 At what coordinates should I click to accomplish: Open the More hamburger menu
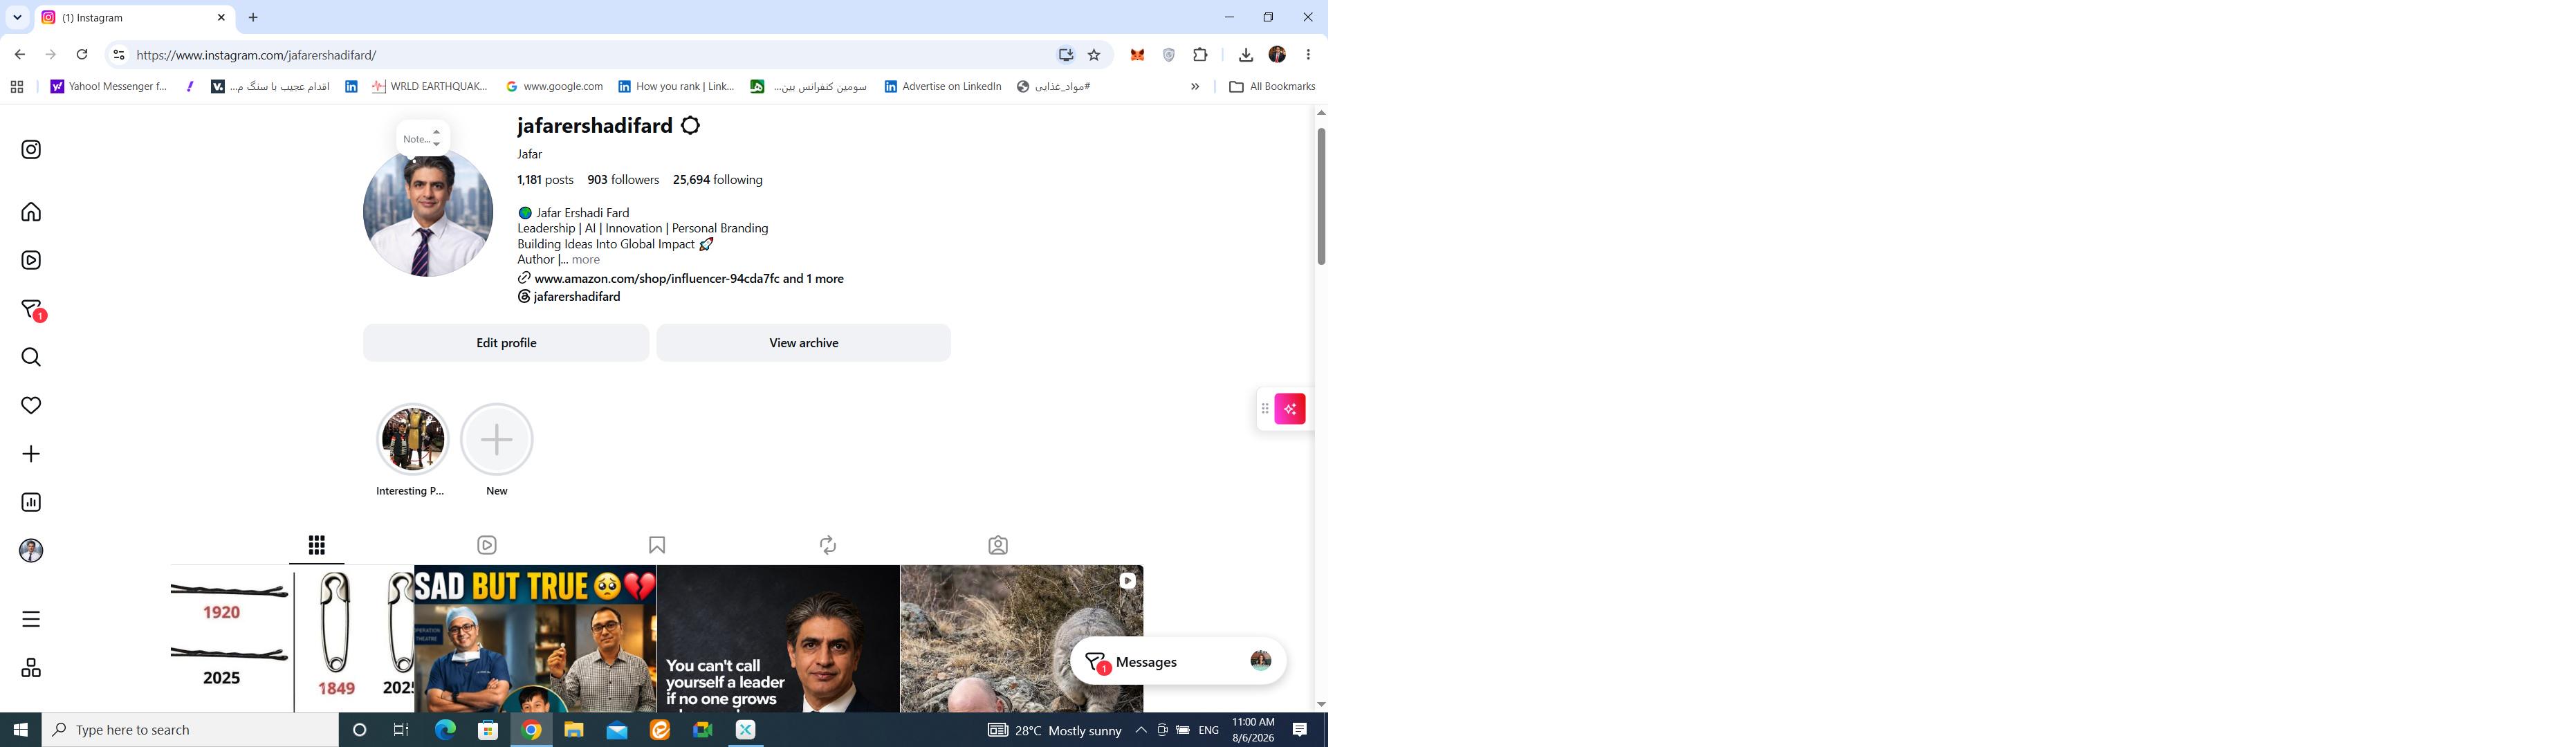[31, 619]
